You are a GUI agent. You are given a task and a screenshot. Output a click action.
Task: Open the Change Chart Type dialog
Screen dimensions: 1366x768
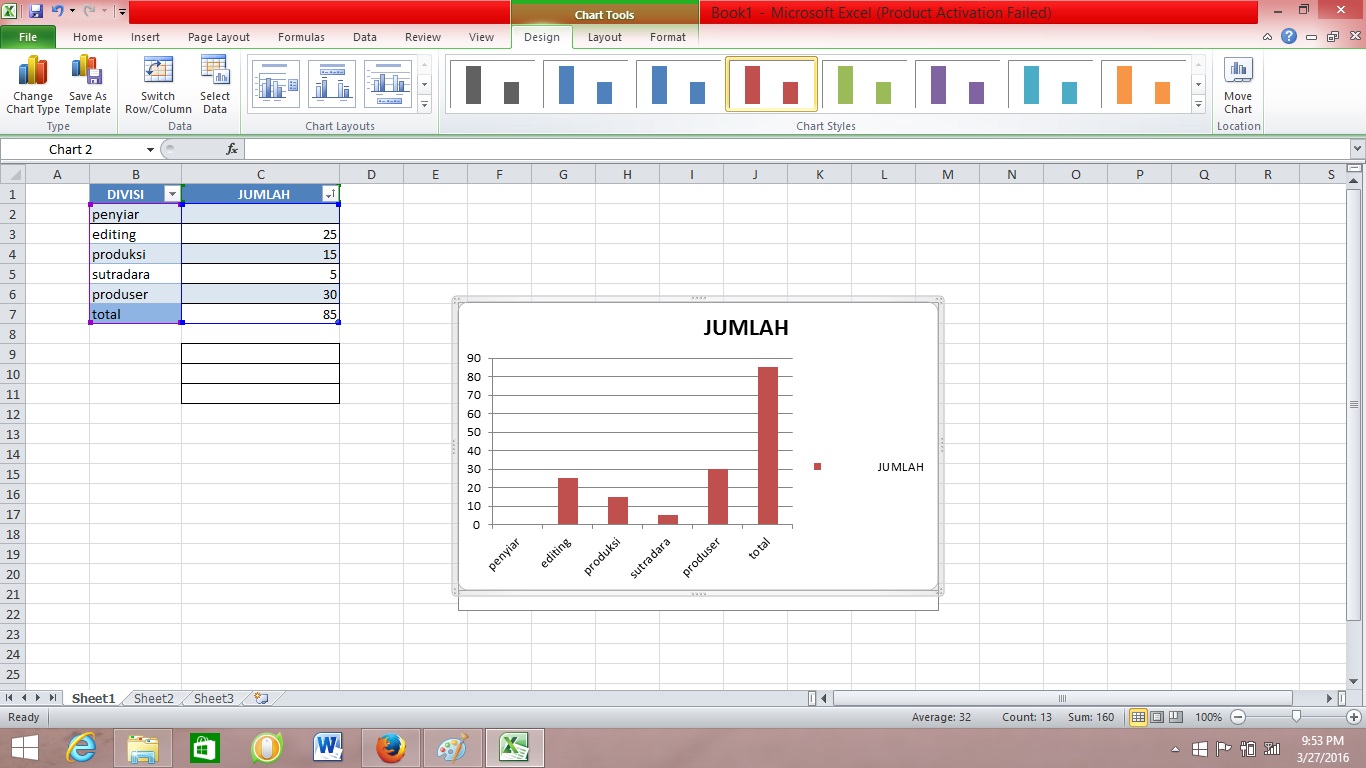33,85
